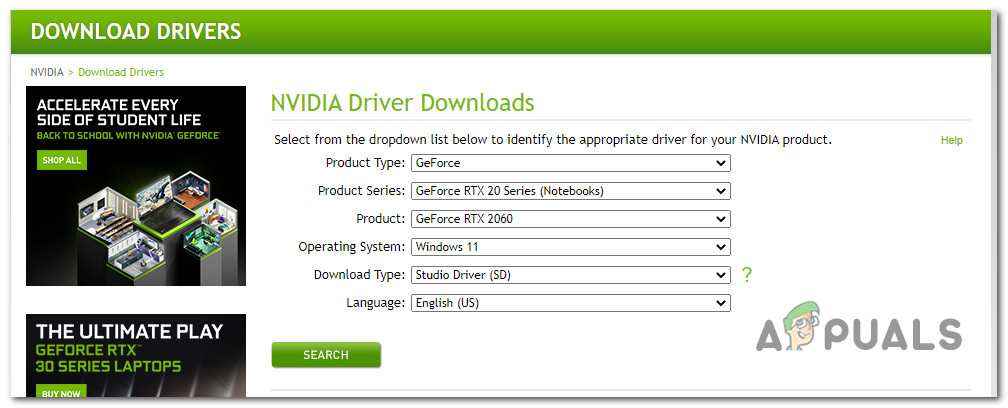Open the Help link

[x=951, y=140]
